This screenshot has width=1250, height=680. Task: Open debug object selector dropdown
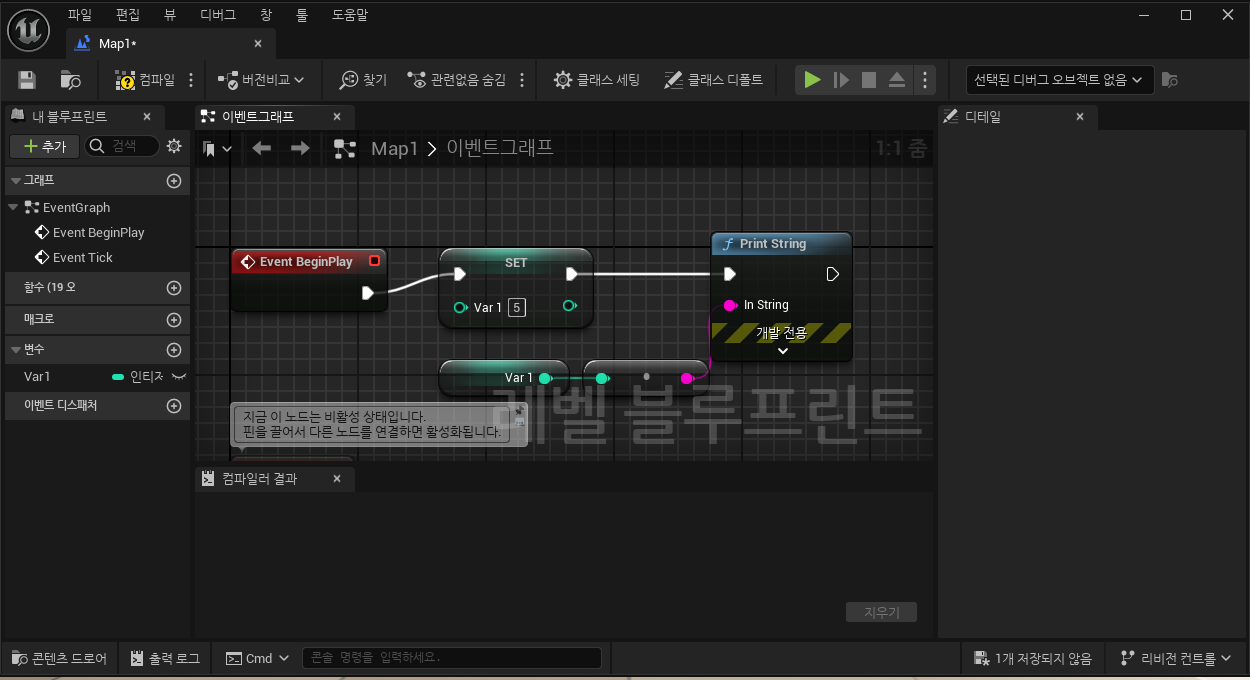(1060, 80)
